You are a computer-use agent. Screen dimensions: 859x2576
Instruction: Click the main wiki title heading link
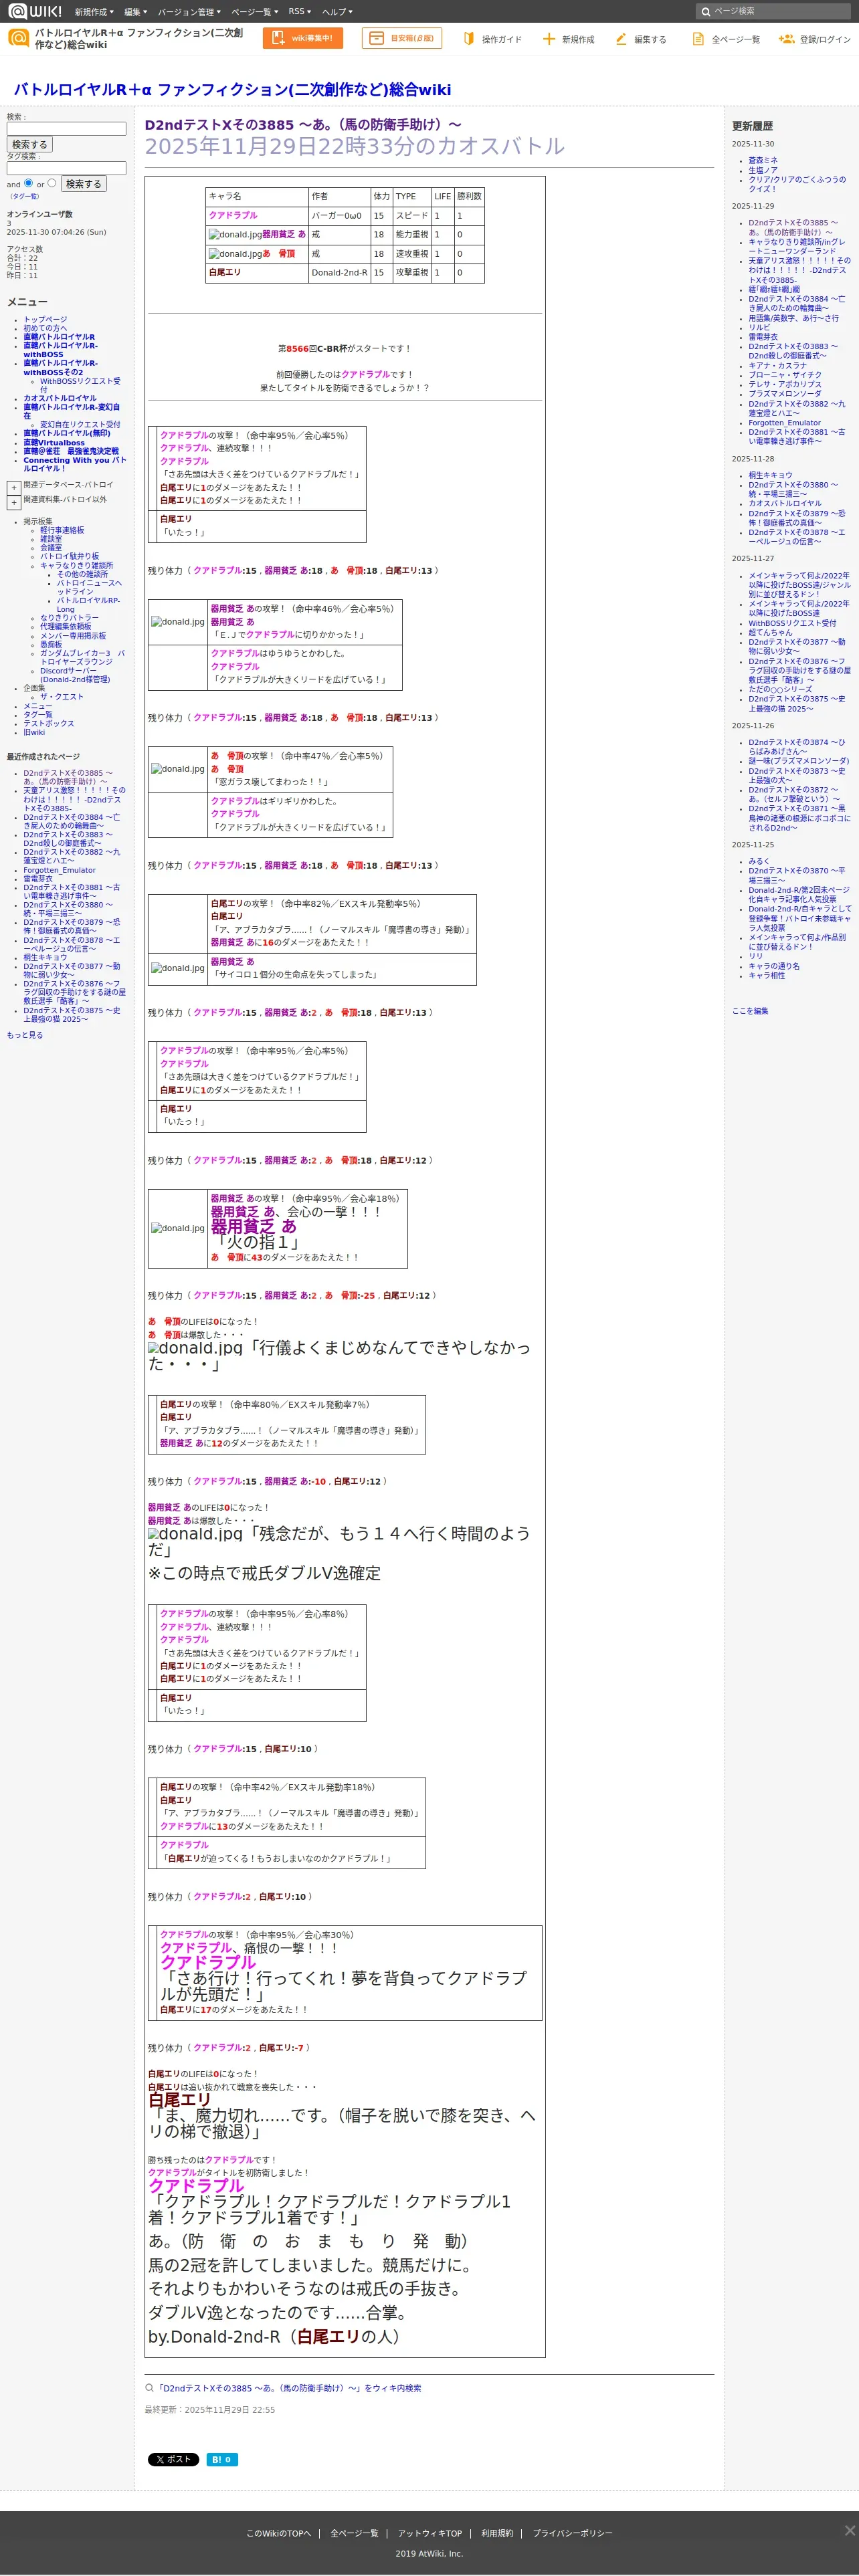[x=232, y=89]
